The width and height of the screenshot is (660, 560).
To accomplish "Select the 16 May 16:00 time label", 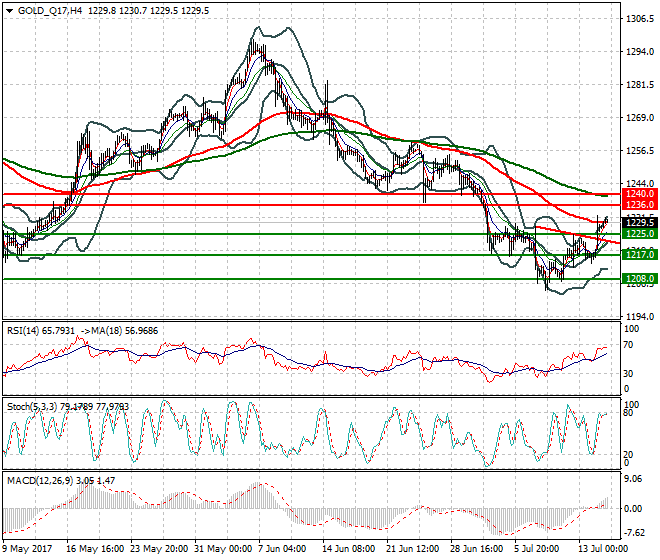I will click(x=95, y=549).
